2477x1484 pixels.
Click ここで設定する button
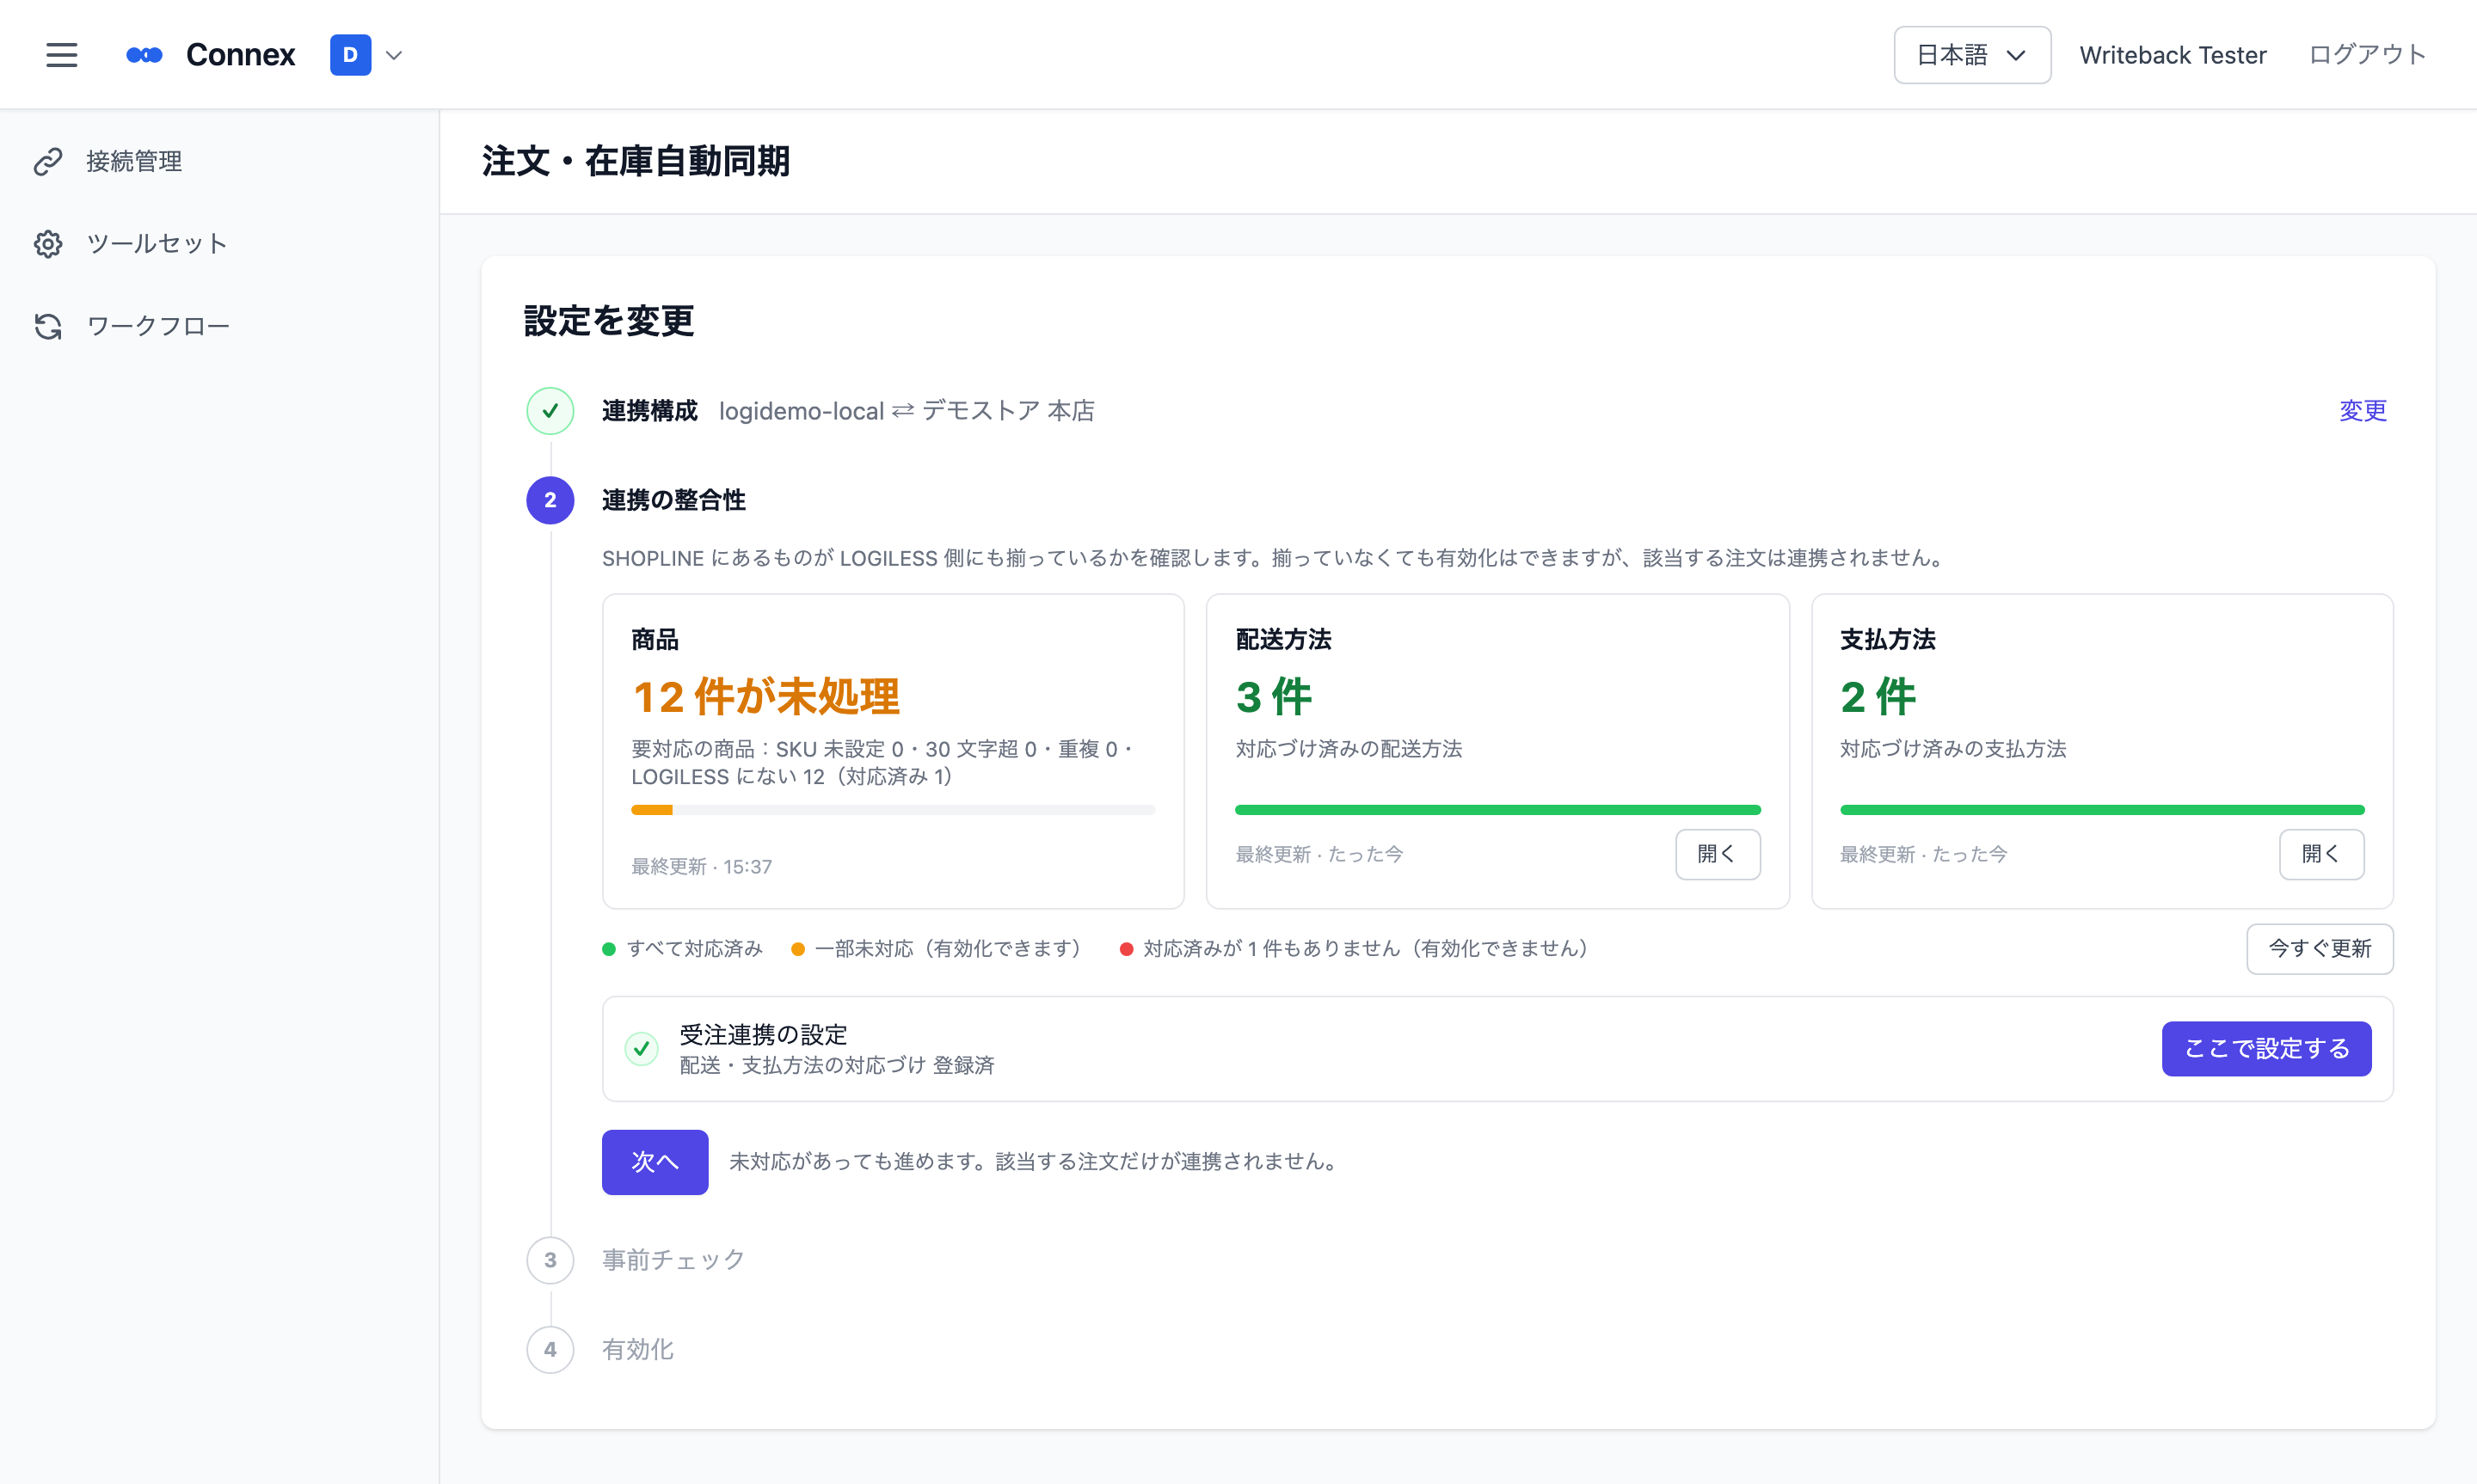tap(2266, 1048)
